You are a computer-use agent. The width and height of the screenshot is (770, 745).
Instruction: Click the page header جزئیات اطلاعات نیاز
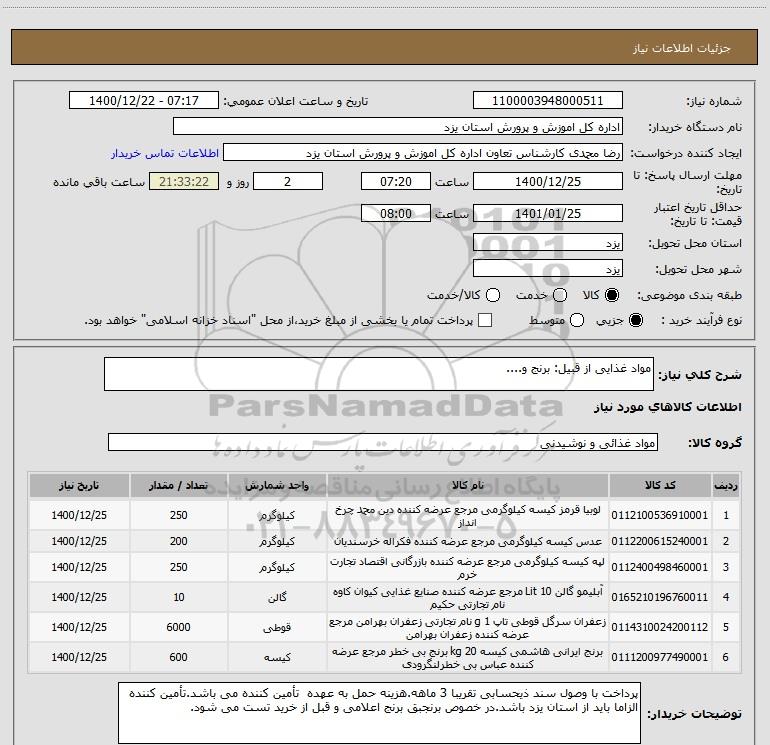[682, 48]
